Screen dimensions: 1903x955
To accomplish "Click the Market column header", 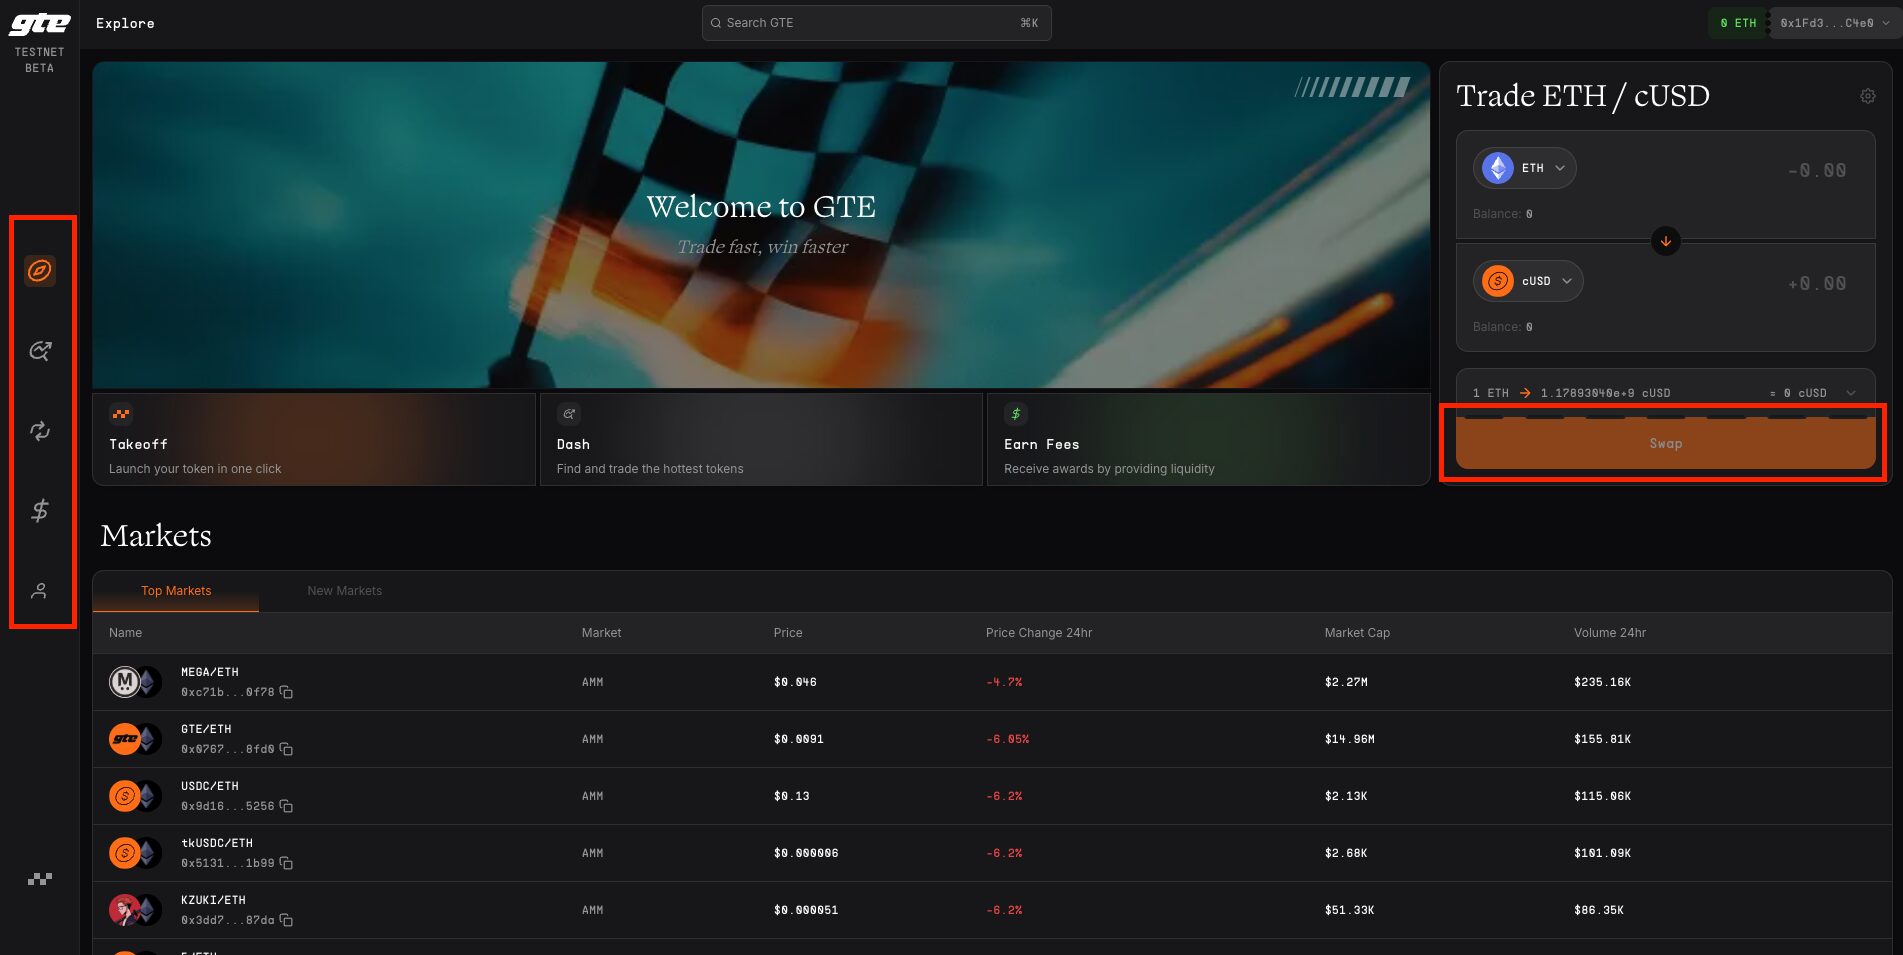I will 601,633.
